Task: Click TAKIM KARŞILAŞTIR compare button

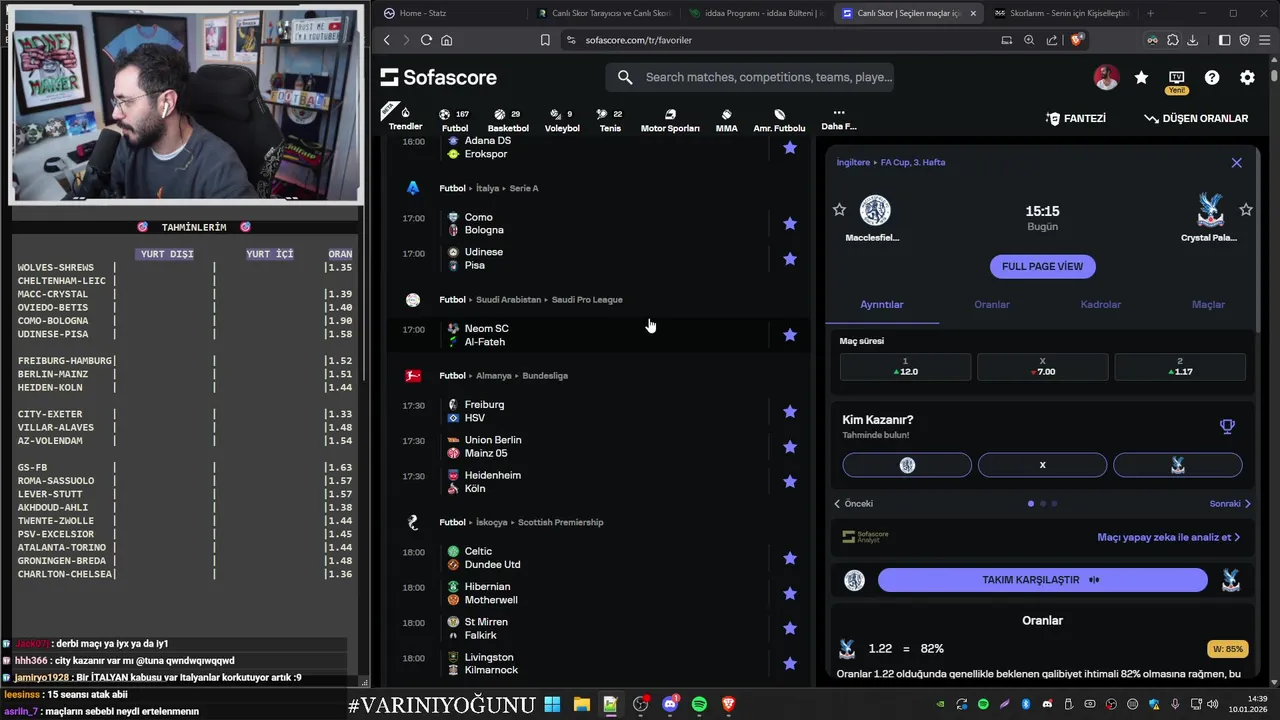Action: click(x=1042, y=580)
